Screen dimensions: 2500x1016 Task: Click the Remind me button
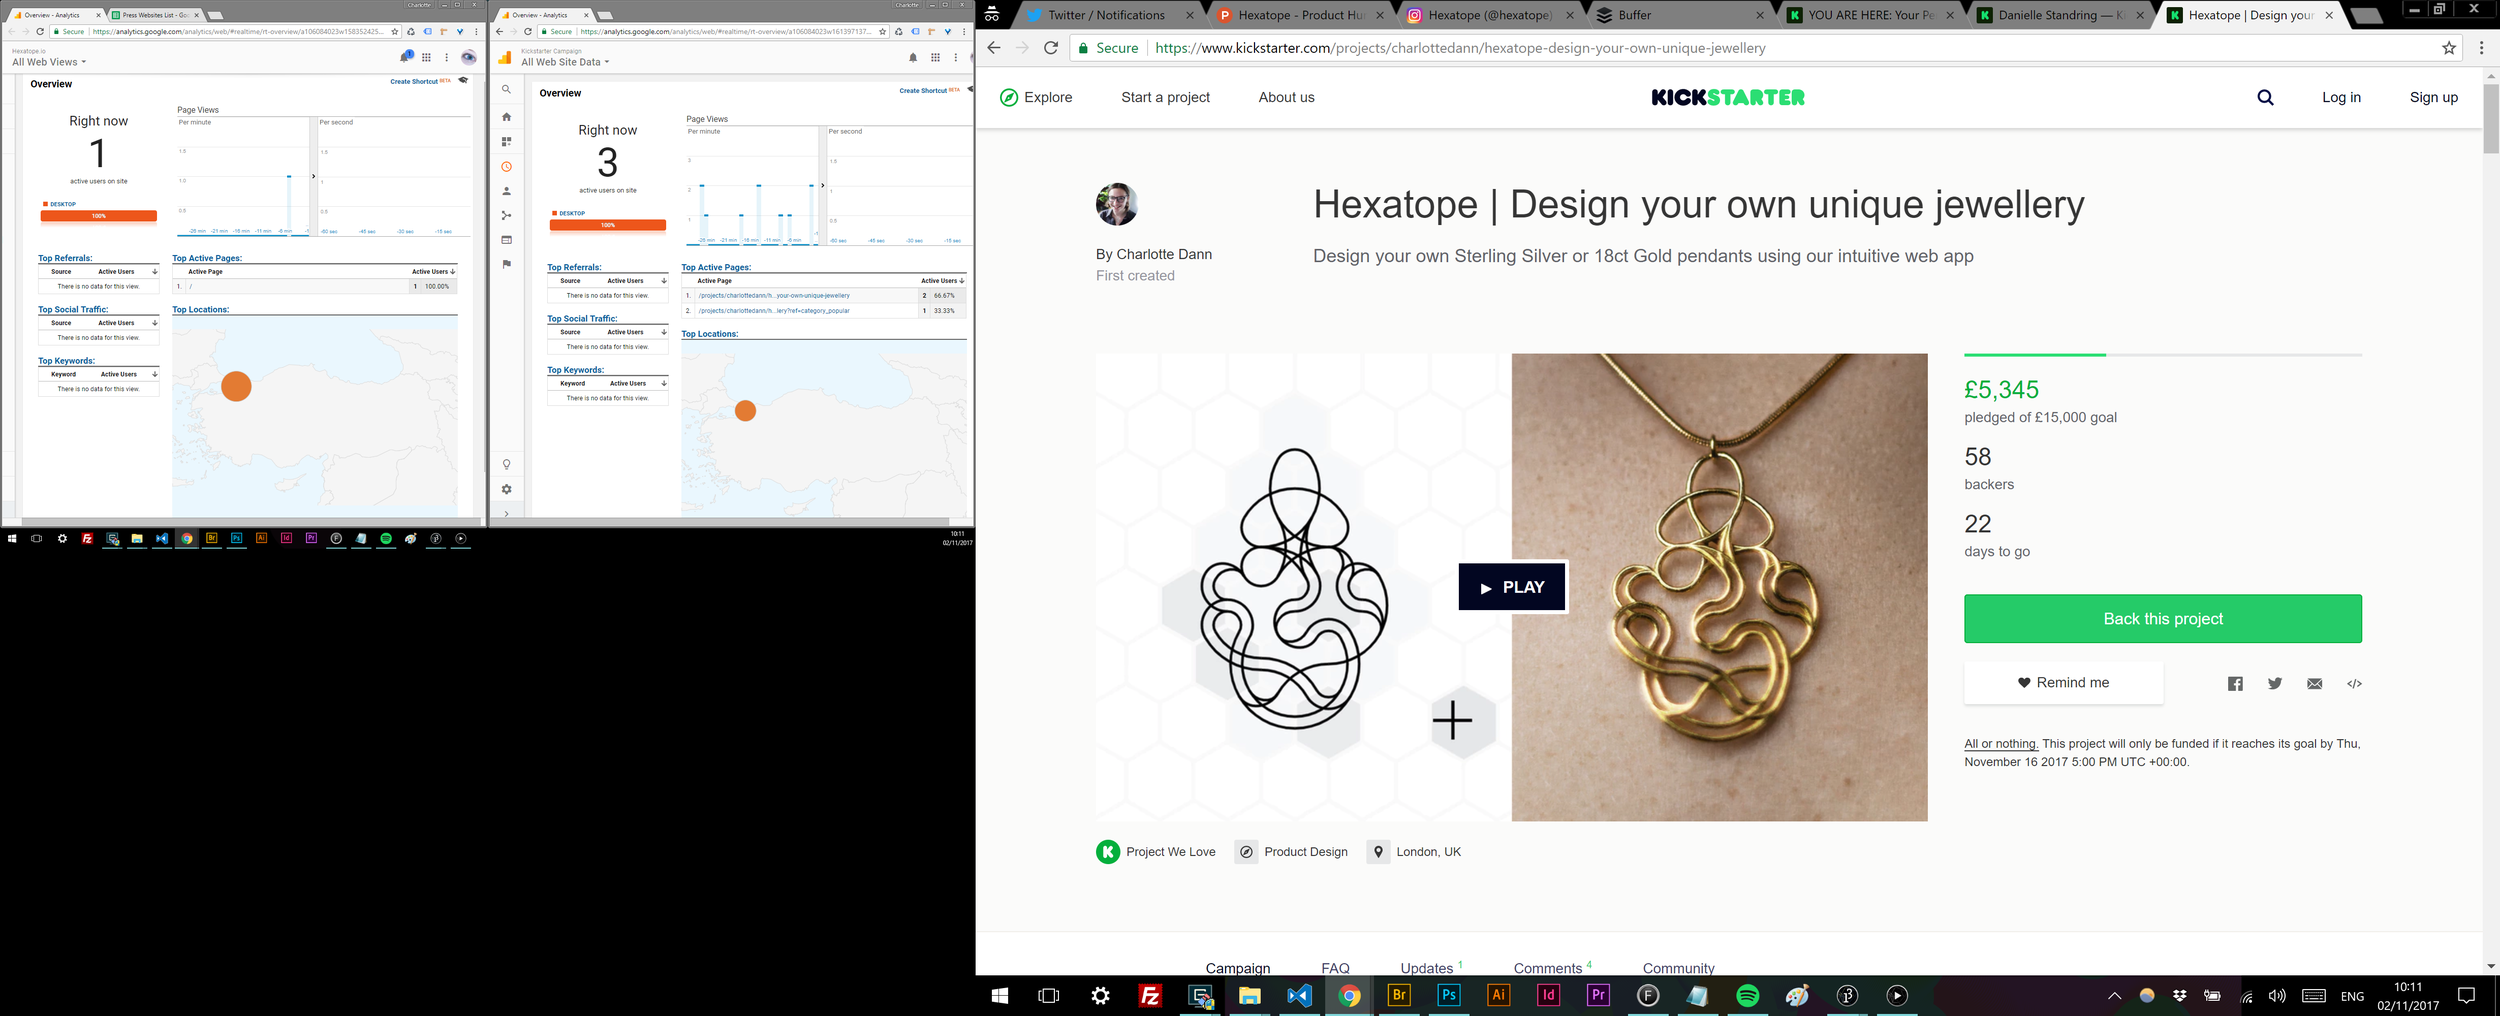[2063, 683]
